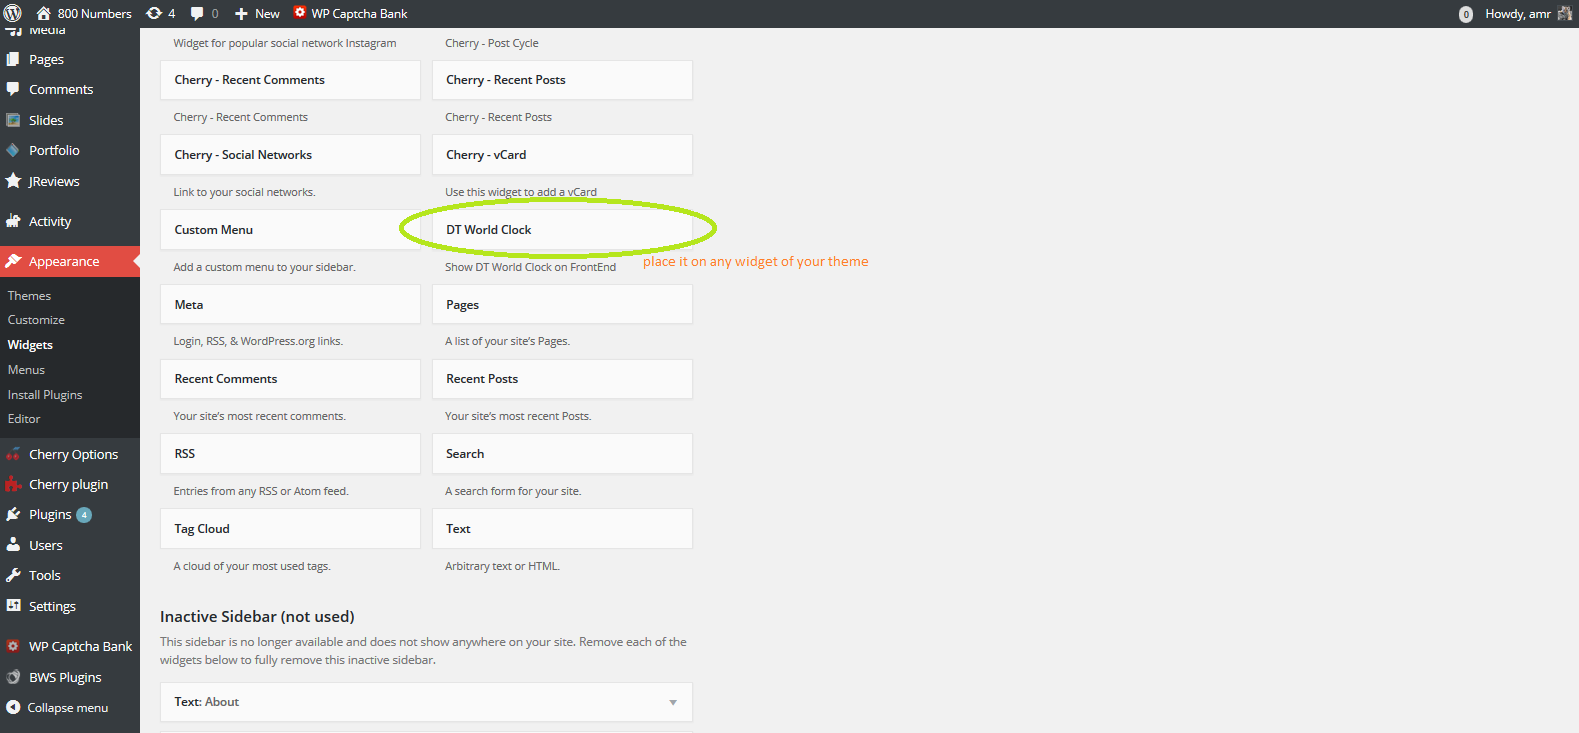Open the 800 Numbers site home icon

[x=43, y=13]
